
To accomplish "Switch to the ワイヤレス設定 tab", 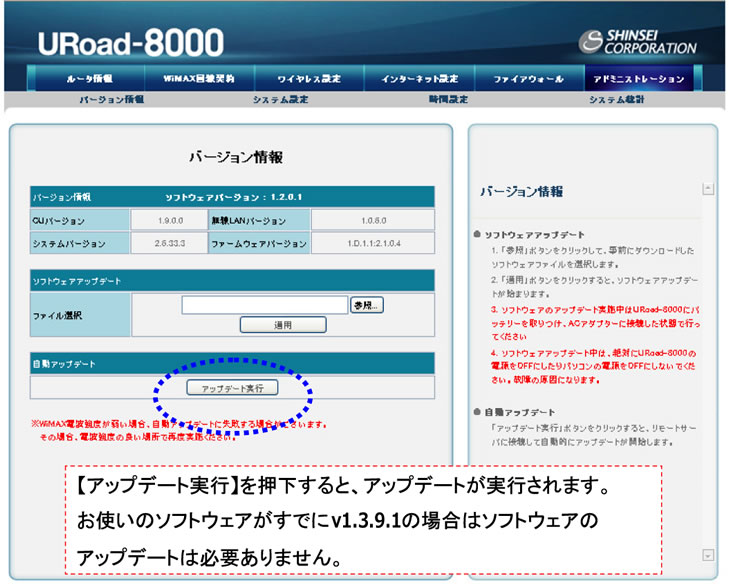I will coord(309,79).
